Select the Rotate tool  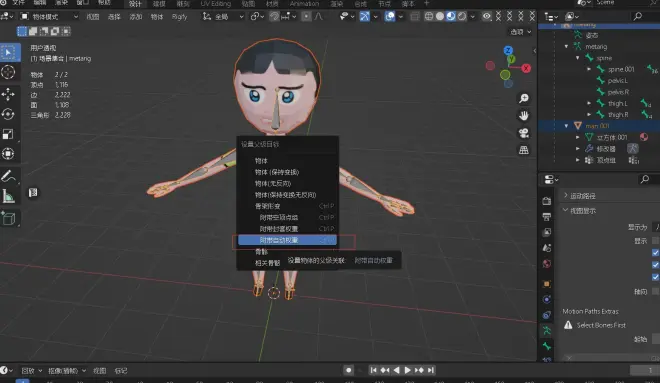pos(8,114)
